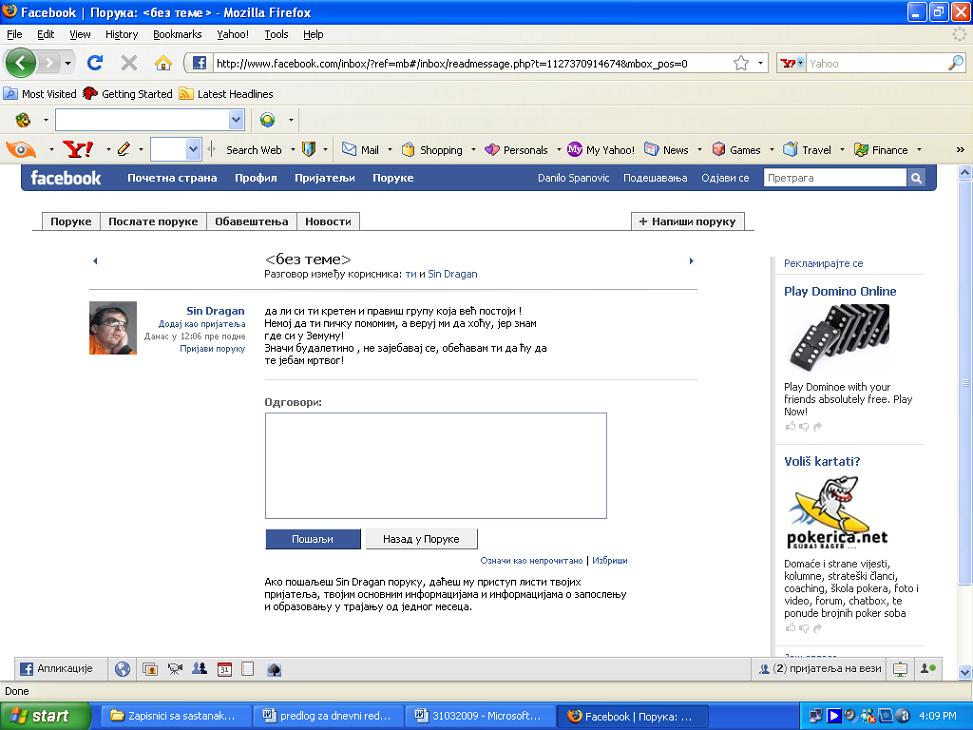This screenshot has width=973, height=730.
Task: Click inside the Одговори reply text box
Action: coord(435,465)
